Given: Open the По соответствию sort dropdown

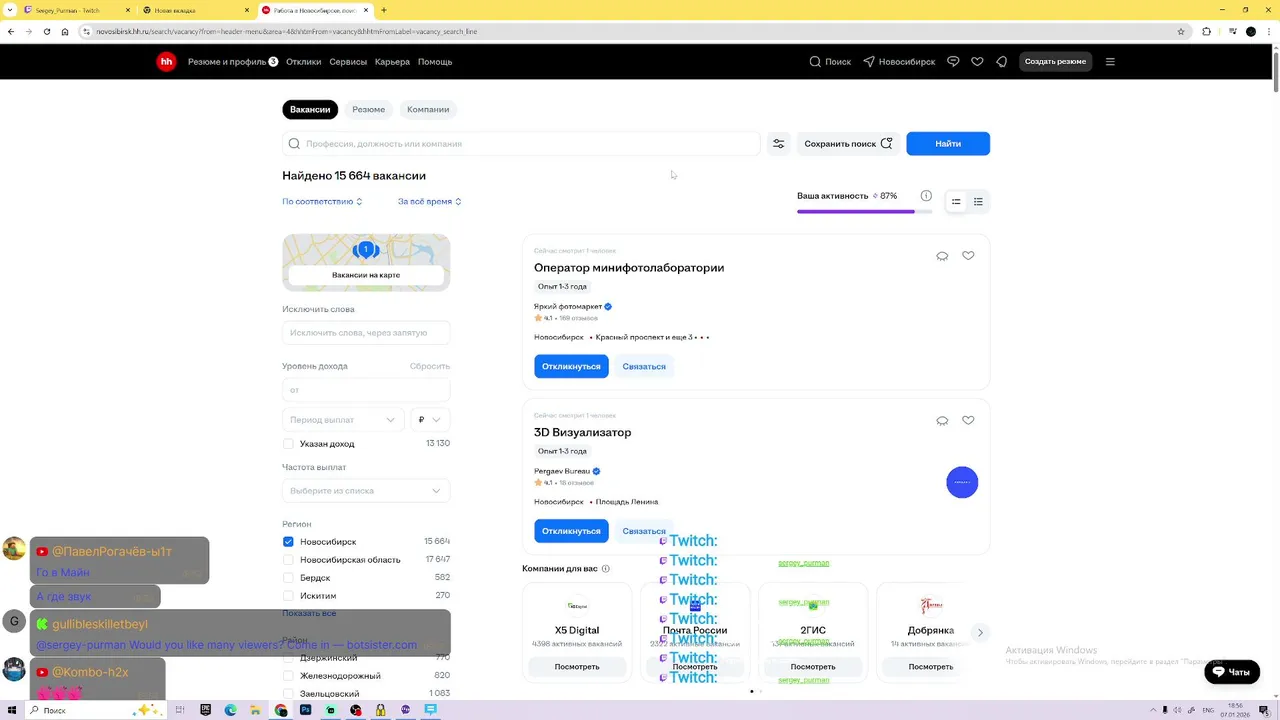Looking at the screenshot, I should (322, 202).
